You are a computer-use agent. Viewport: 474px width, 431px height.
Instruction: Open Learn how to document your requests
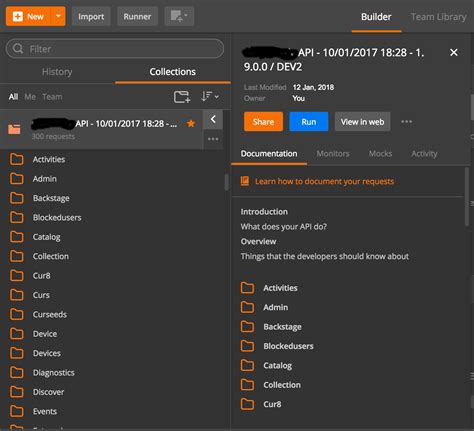pyautogui.click(x=324, y=181)
